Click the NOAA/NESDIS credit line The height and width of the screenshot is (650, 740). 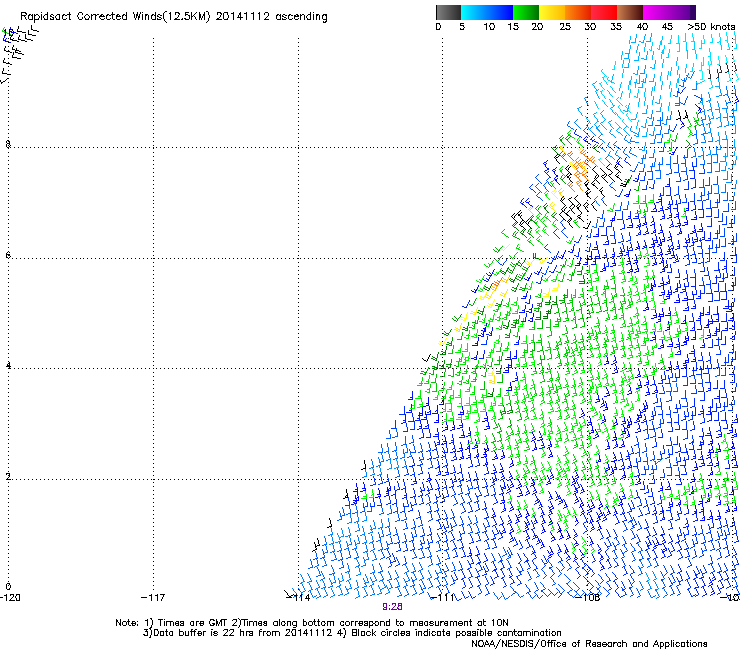589,644
